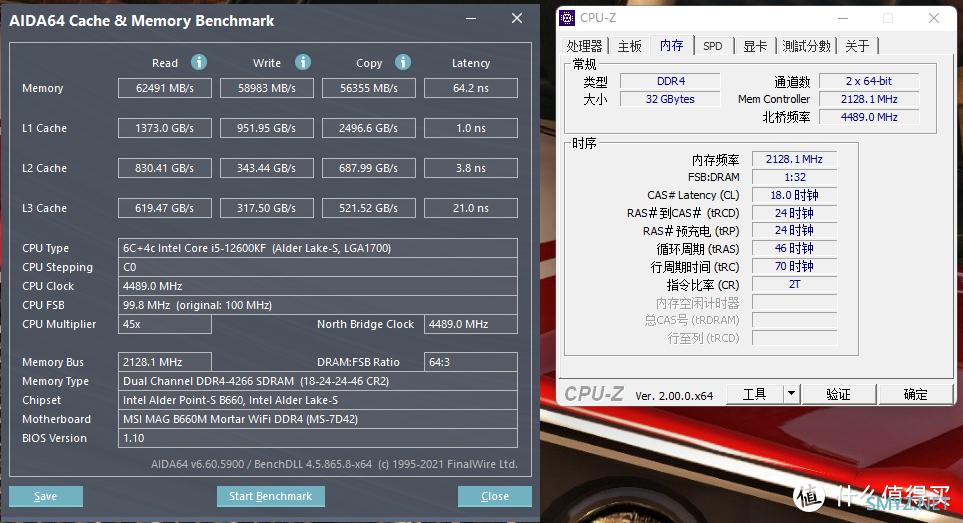
Task: Click the BIOS Version field 1.10
Action: (x=318, y=438)
